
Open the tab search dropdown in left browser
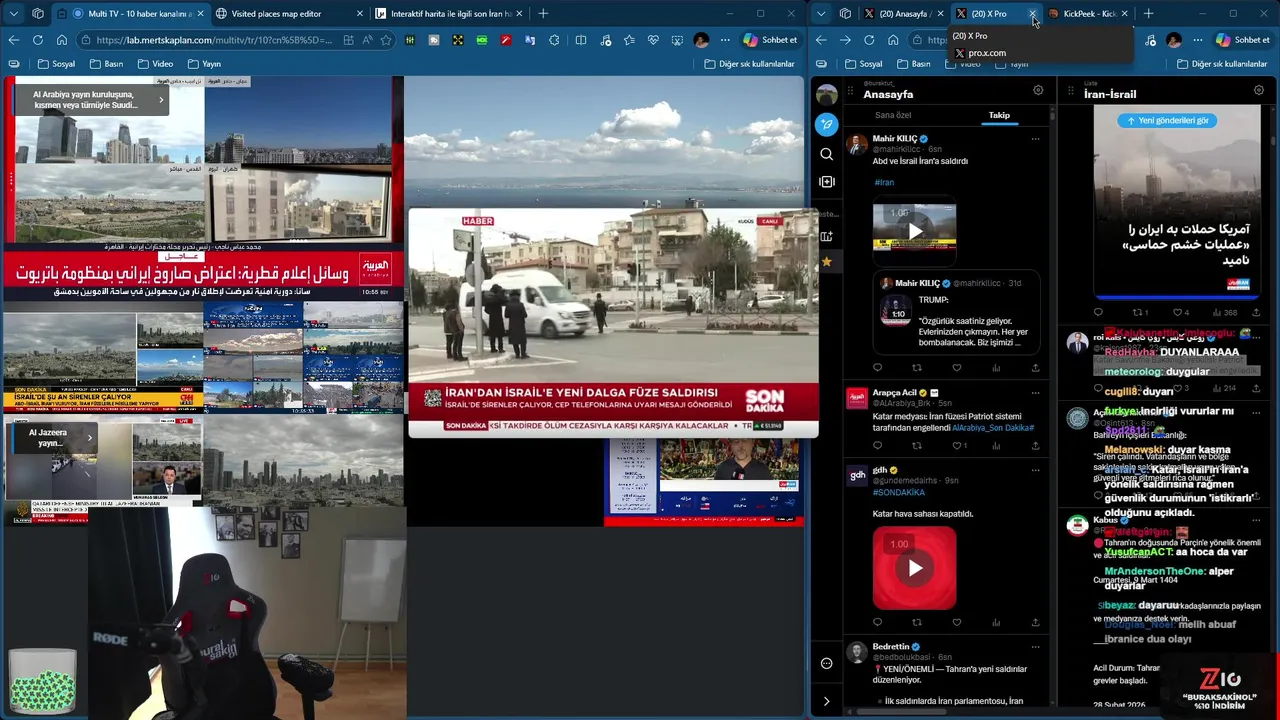[x=14, y=13]
